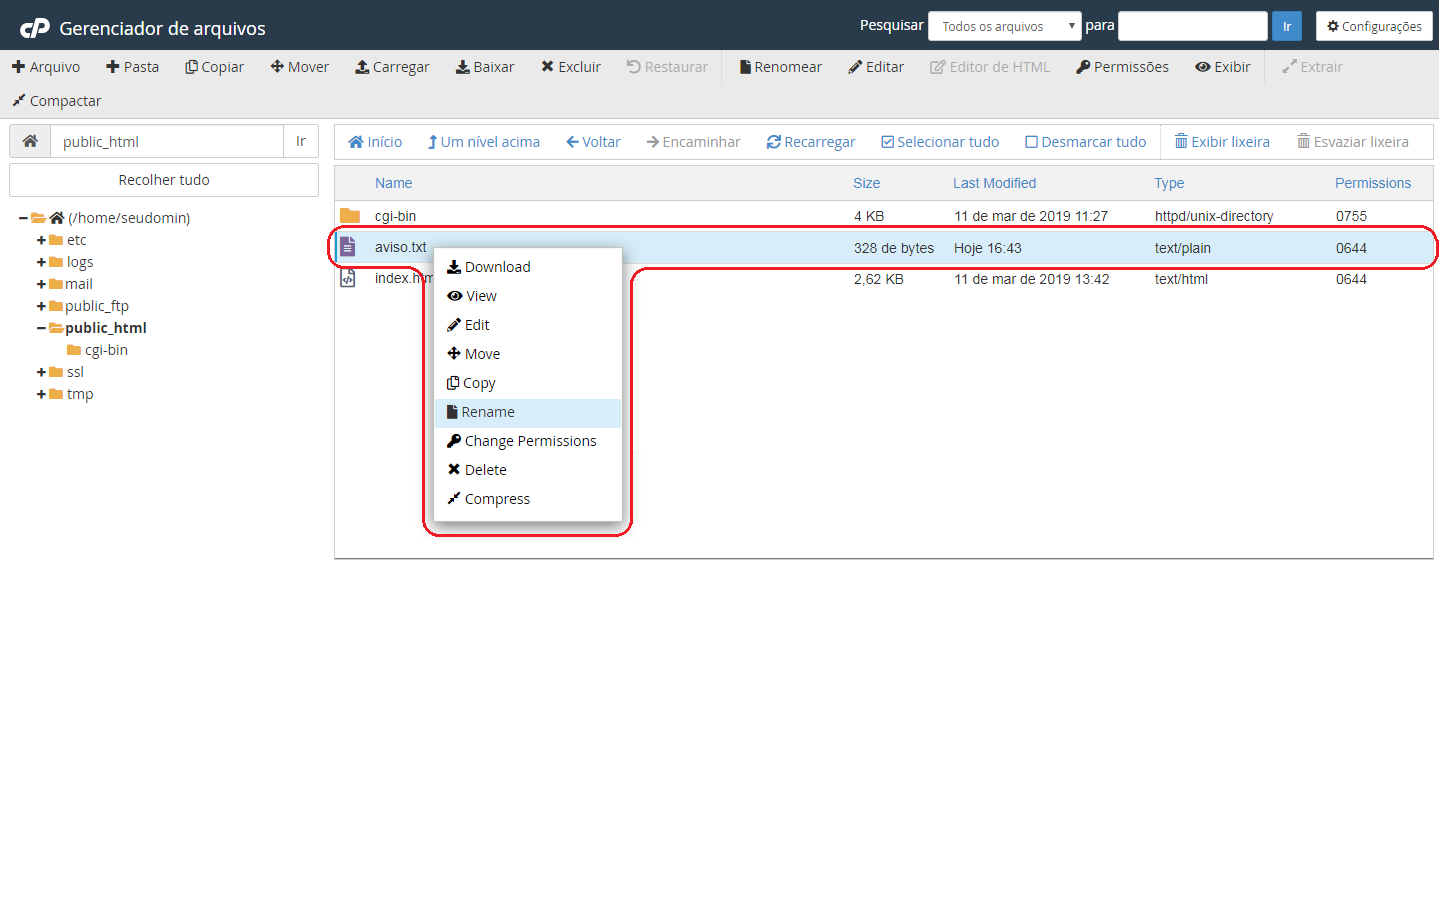Screen dimensions: 1439x900
Task: Click permissions 0644 of aviso.txt
Action: [x=1351, y=248]
